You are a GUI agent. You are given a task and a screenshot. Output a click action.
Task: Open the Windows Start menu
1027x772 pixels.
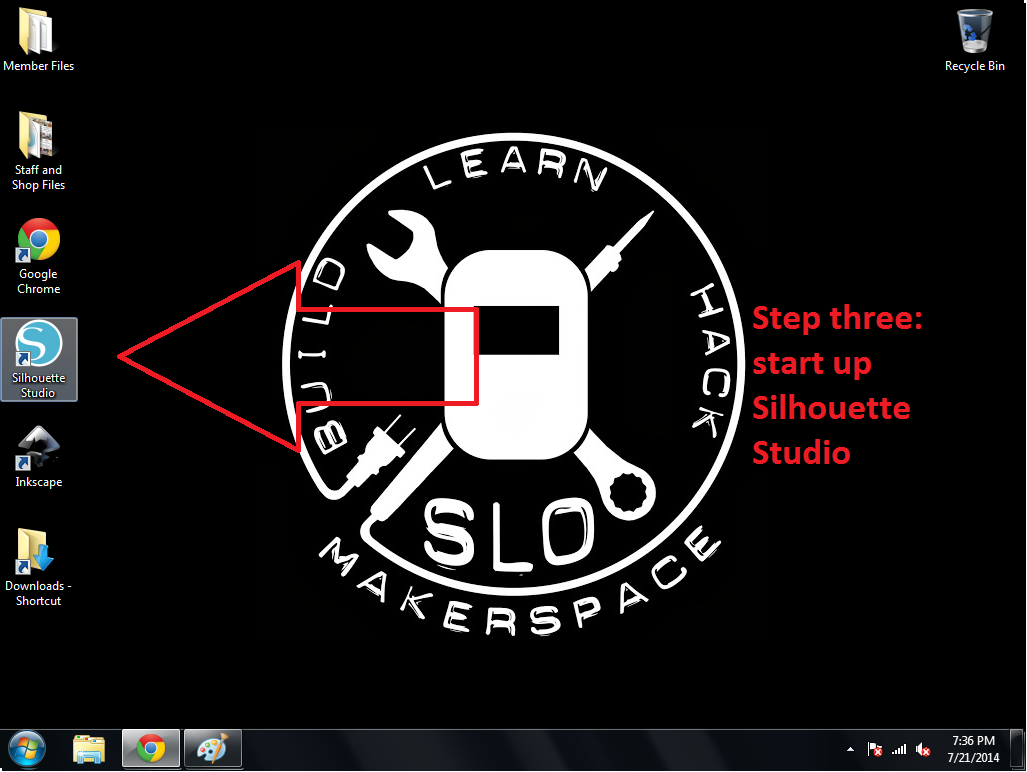(x=27, y=749)
